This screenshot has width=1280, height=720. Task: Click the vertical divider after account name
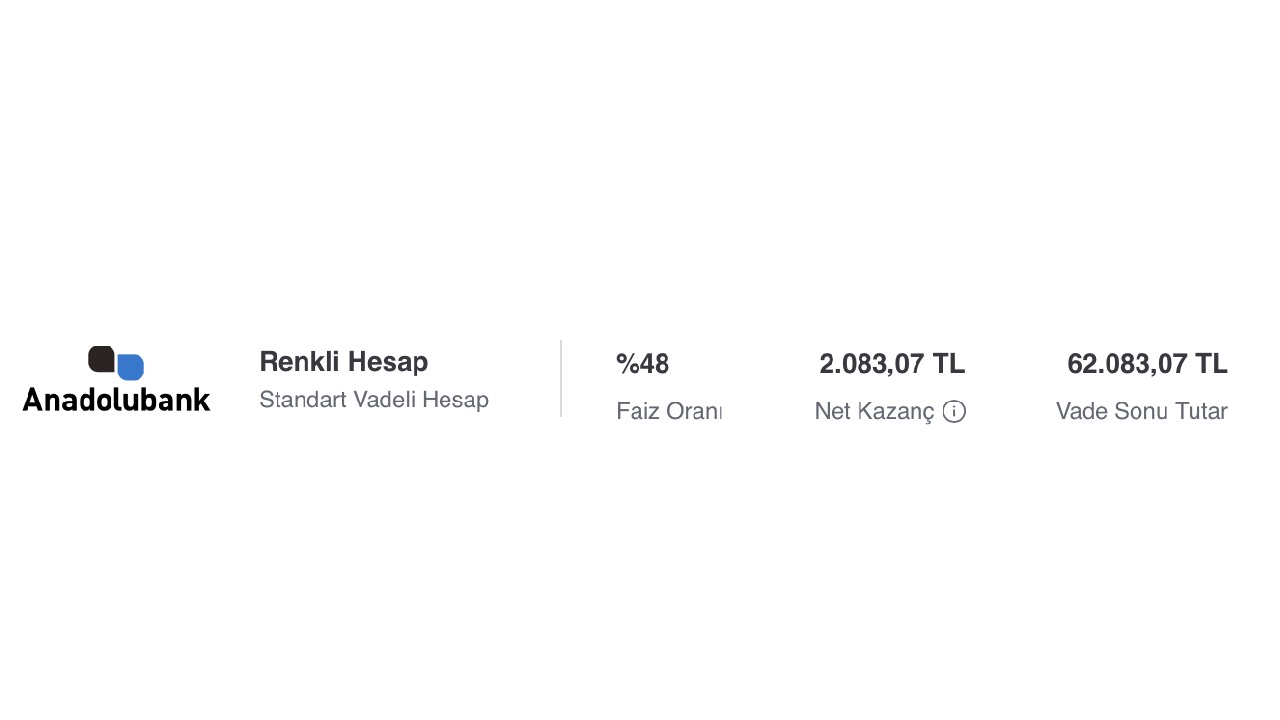click(561, 378)
